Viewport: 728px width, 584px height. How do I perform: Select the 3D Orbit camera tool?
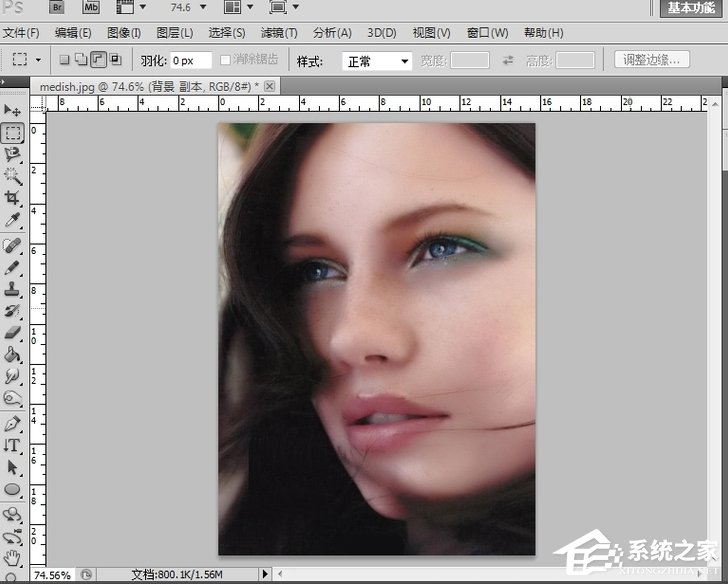coord(12,537)
